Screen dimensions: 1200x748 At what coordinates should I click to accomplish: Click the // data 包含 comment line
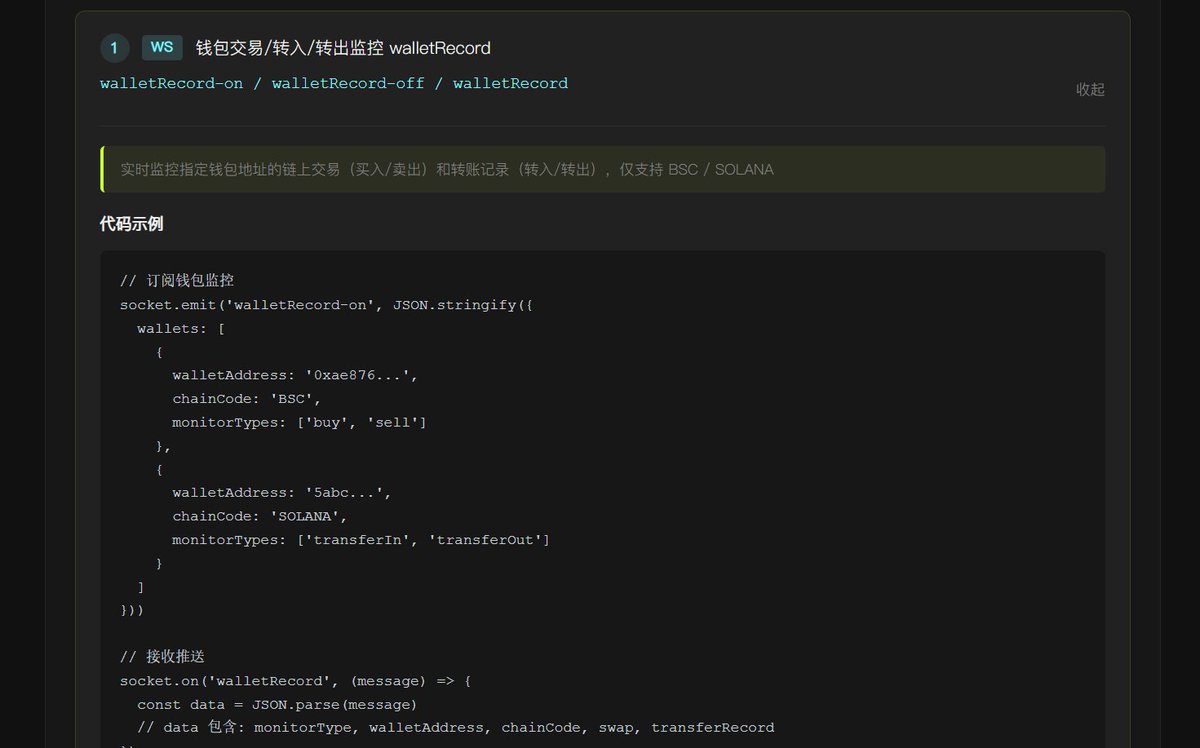tap(456, 728)
